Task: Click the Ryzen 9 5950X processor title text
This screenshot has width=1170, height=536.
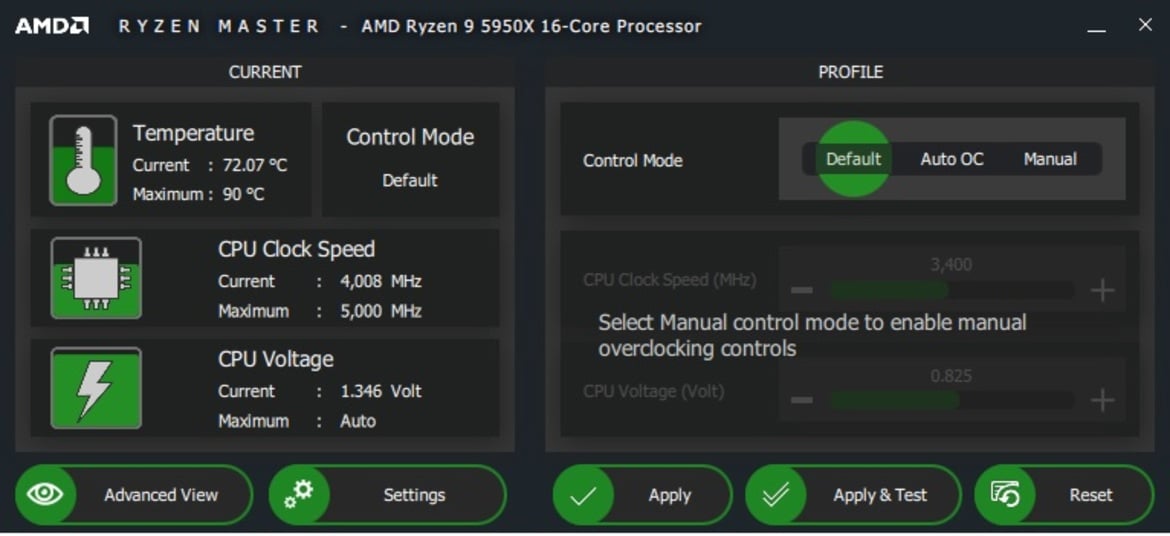Action: point(531,26)
